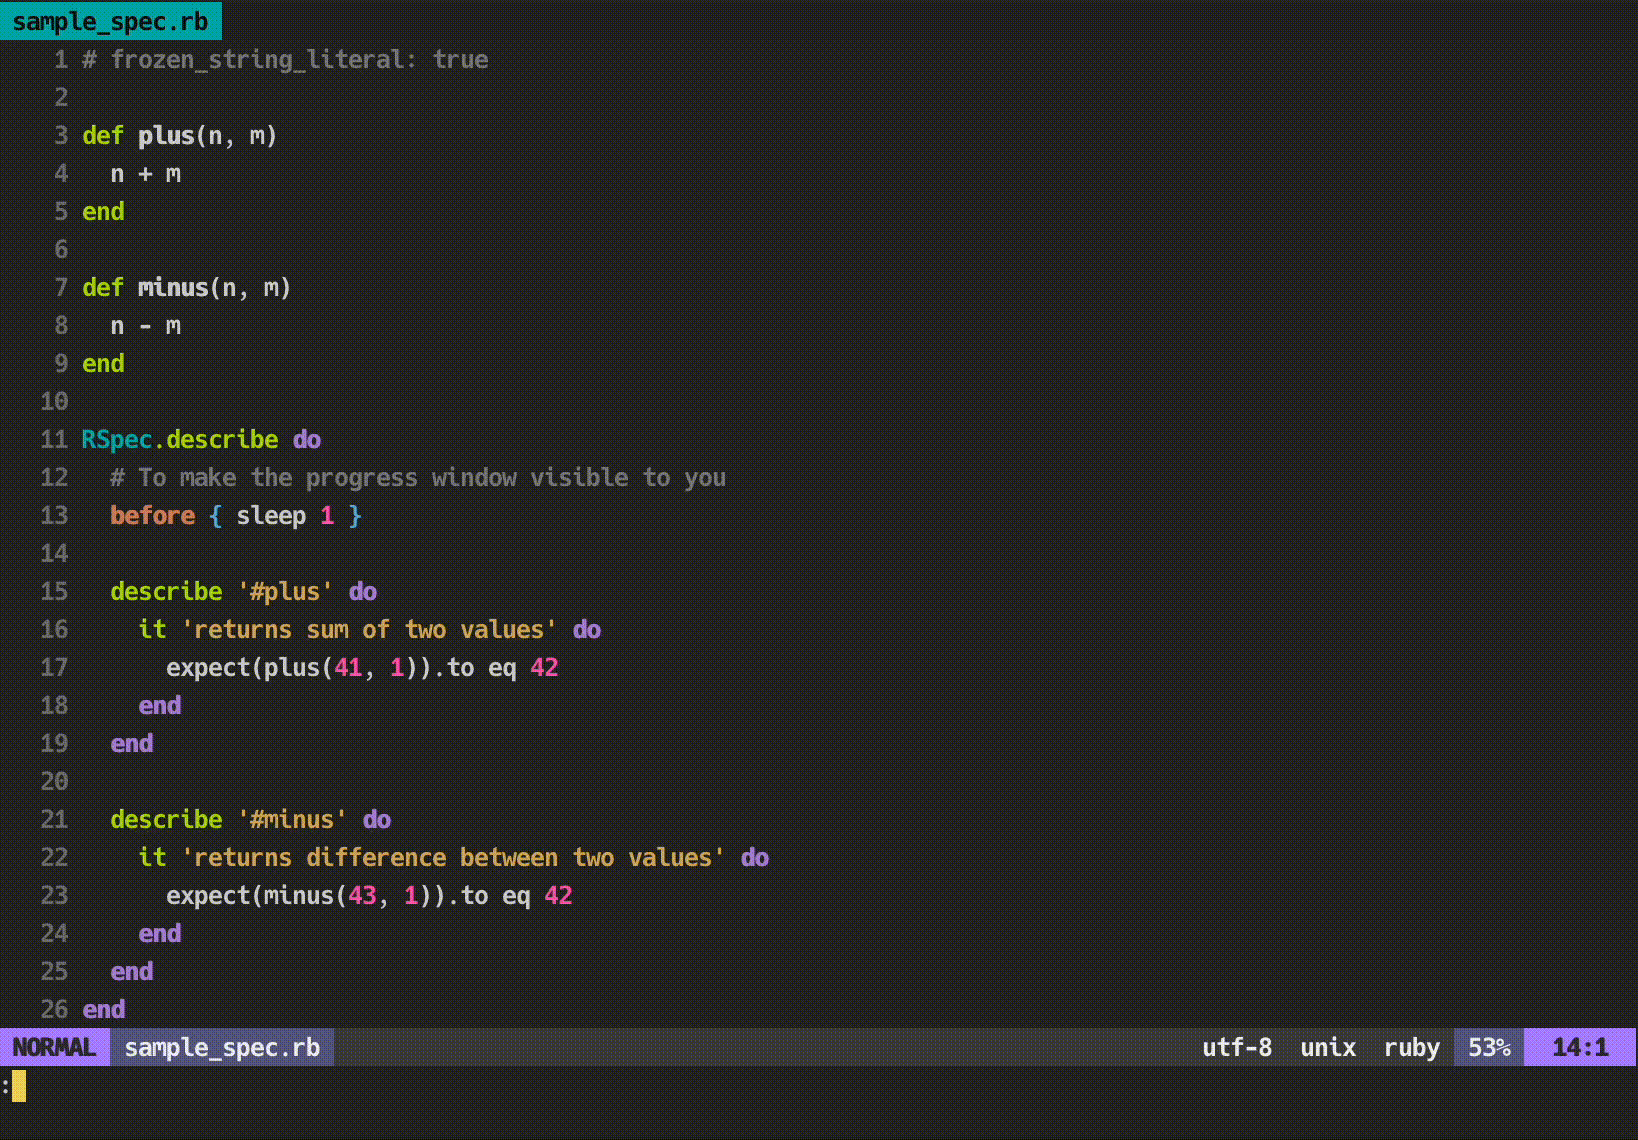Click describe '#minus' do line

[x=250, y=819]
